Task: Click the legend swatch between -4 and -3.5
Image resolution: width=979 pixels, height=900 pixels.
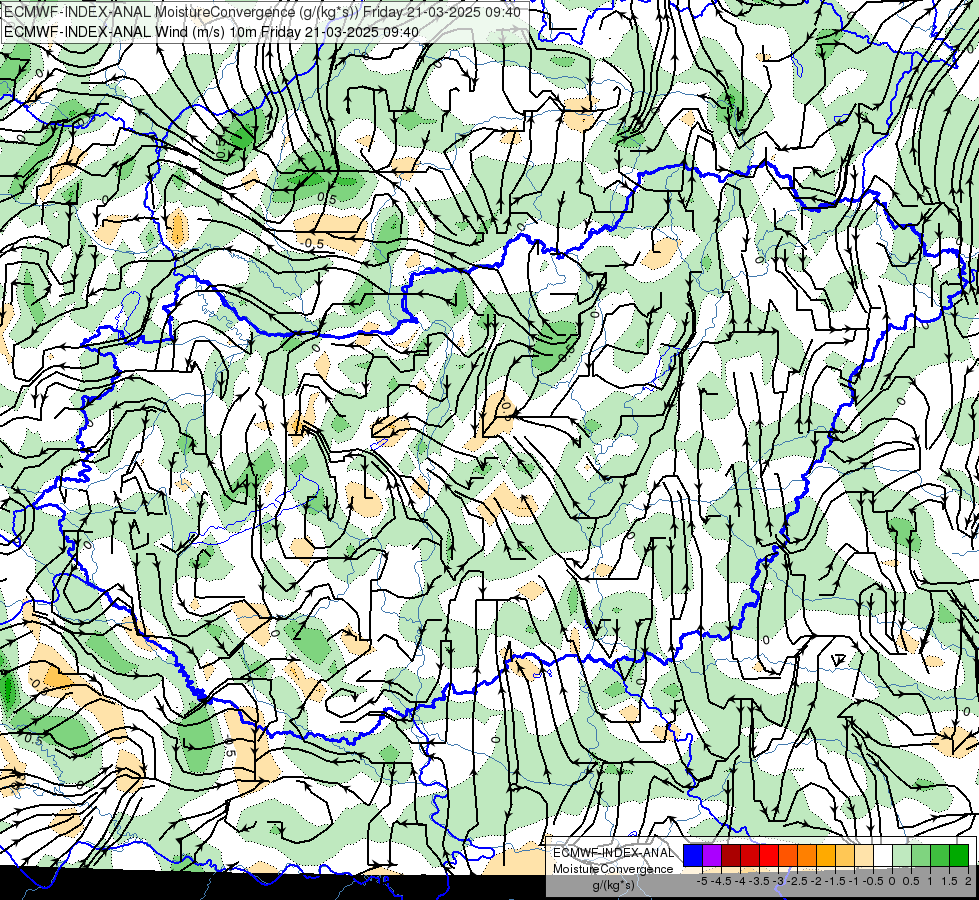Action: (750, 856)
